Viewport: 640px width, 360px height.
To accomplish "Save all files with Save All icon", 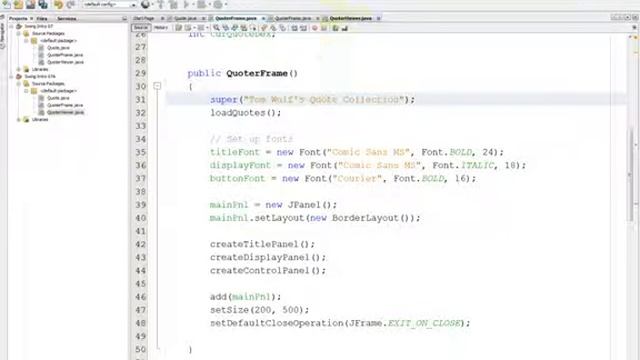I will (43, 4).
